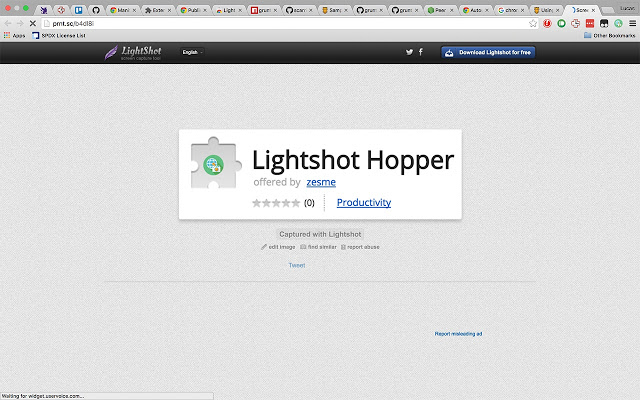Viewport: 640px width, 400px height.
Task: Click the Tweet link
Action: tap(297, 265)
